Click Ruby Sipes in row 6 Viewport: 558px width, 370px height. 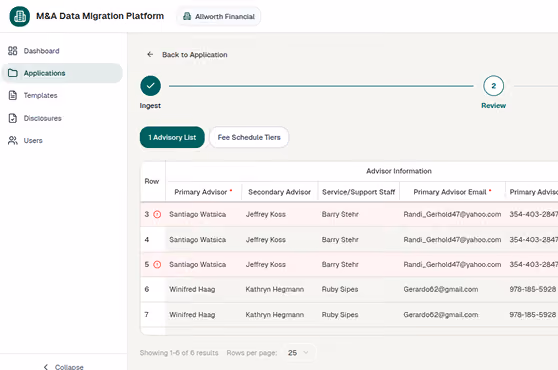click(340, 289)
